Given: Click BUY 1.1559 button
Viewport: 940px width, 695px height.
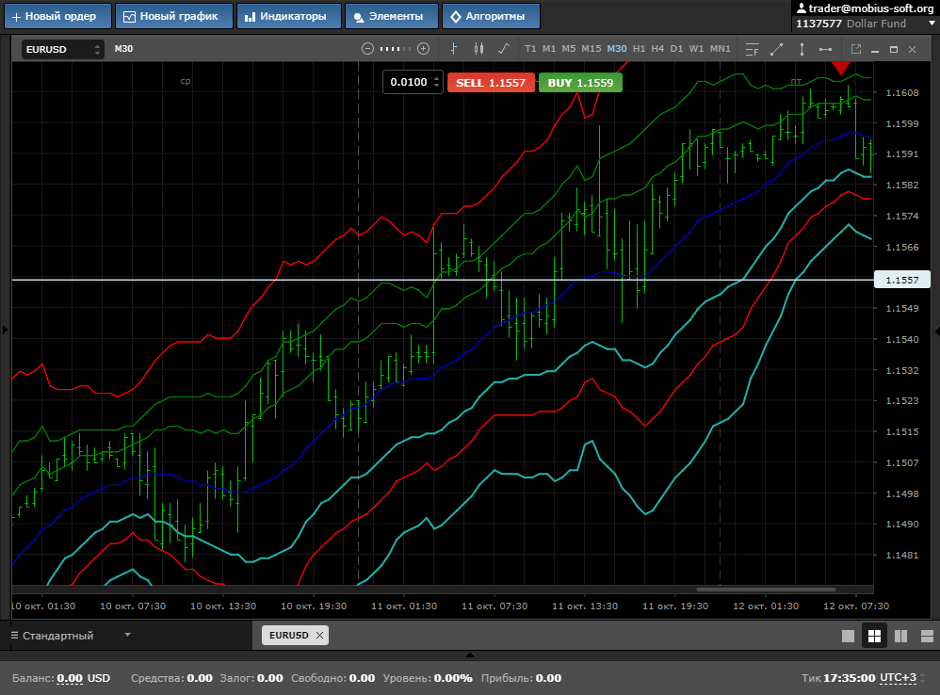Looking at the screenshot, I should tap(580, 83).
